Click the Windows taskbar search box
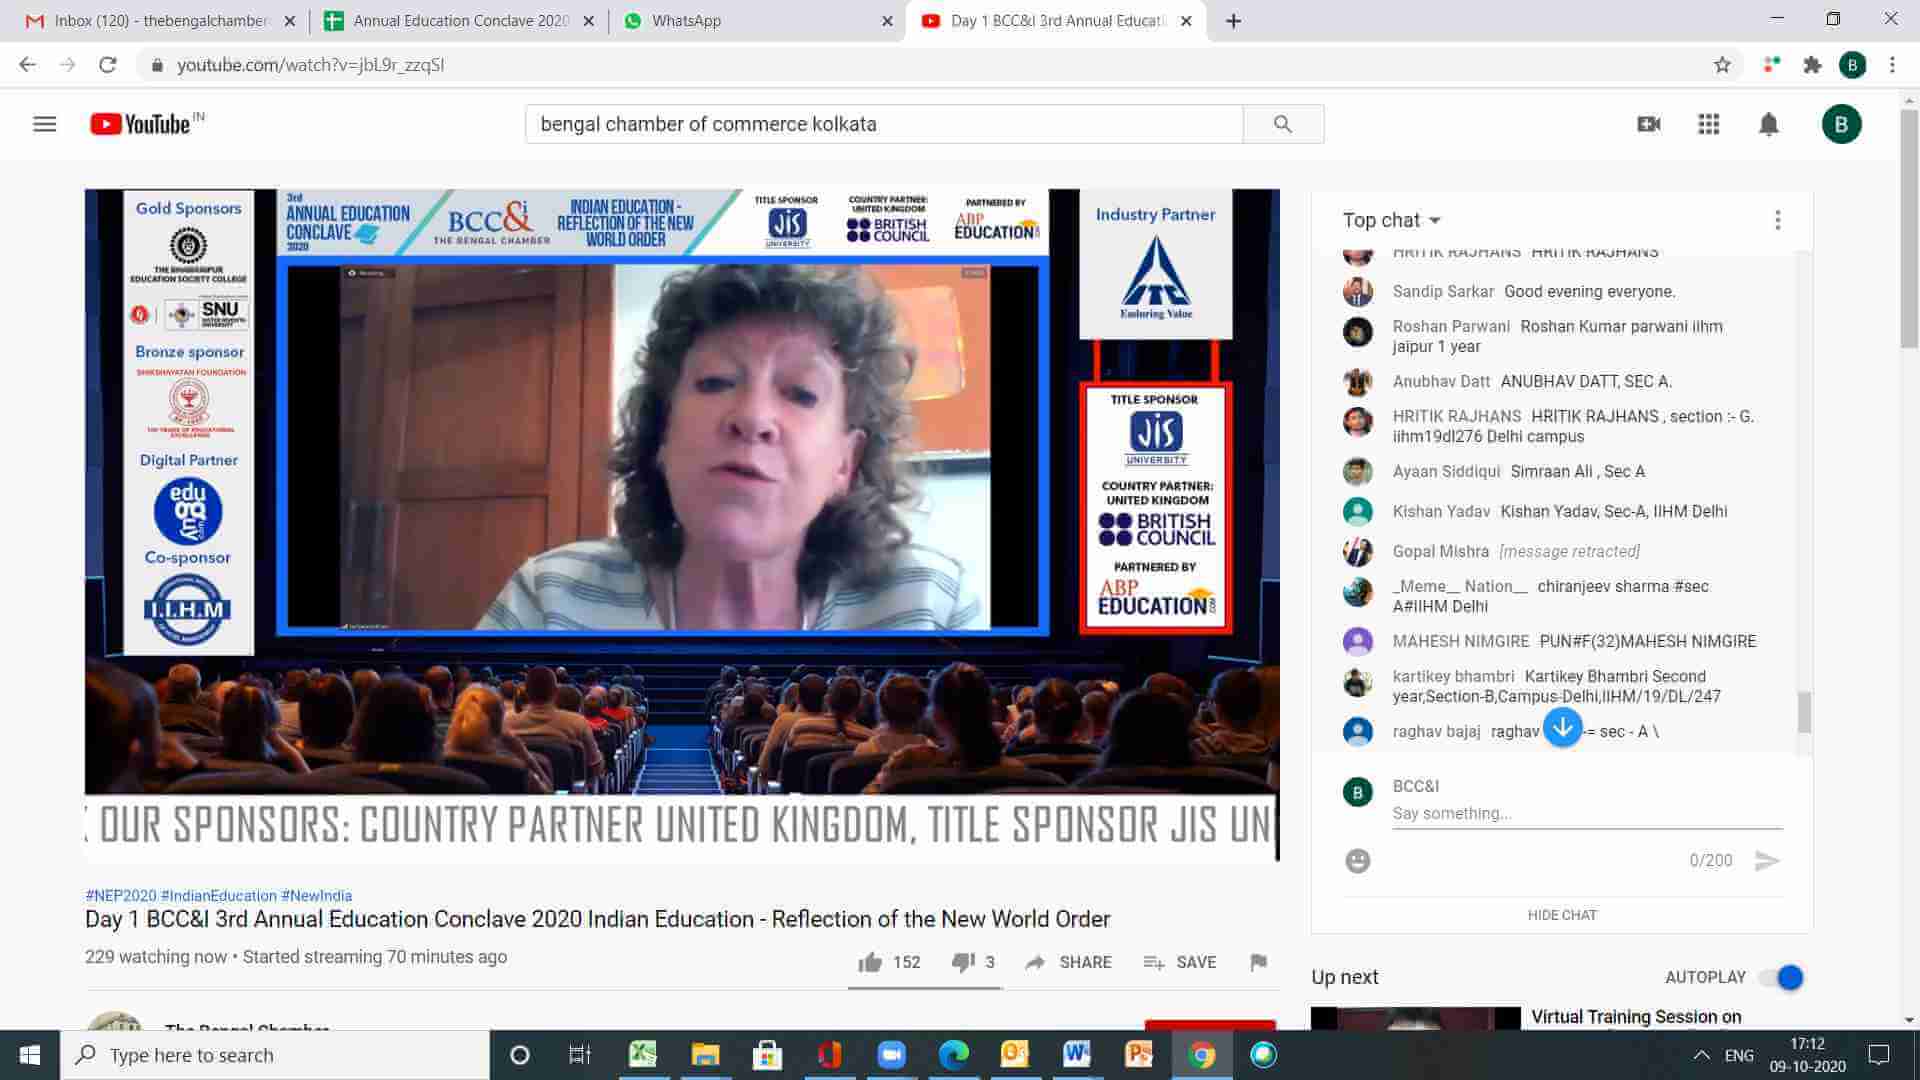The height and width of the screenshot is (1080, 1920). coord(275,1055)
